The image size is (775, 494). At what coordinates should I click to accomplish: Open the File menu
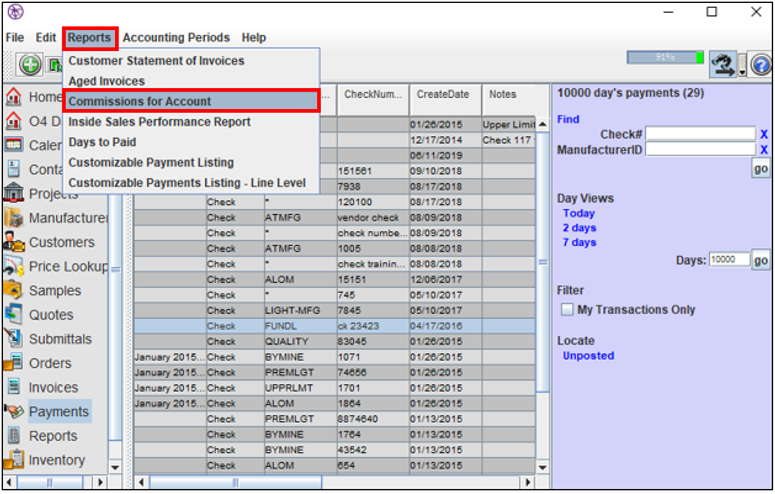[15, 38]
